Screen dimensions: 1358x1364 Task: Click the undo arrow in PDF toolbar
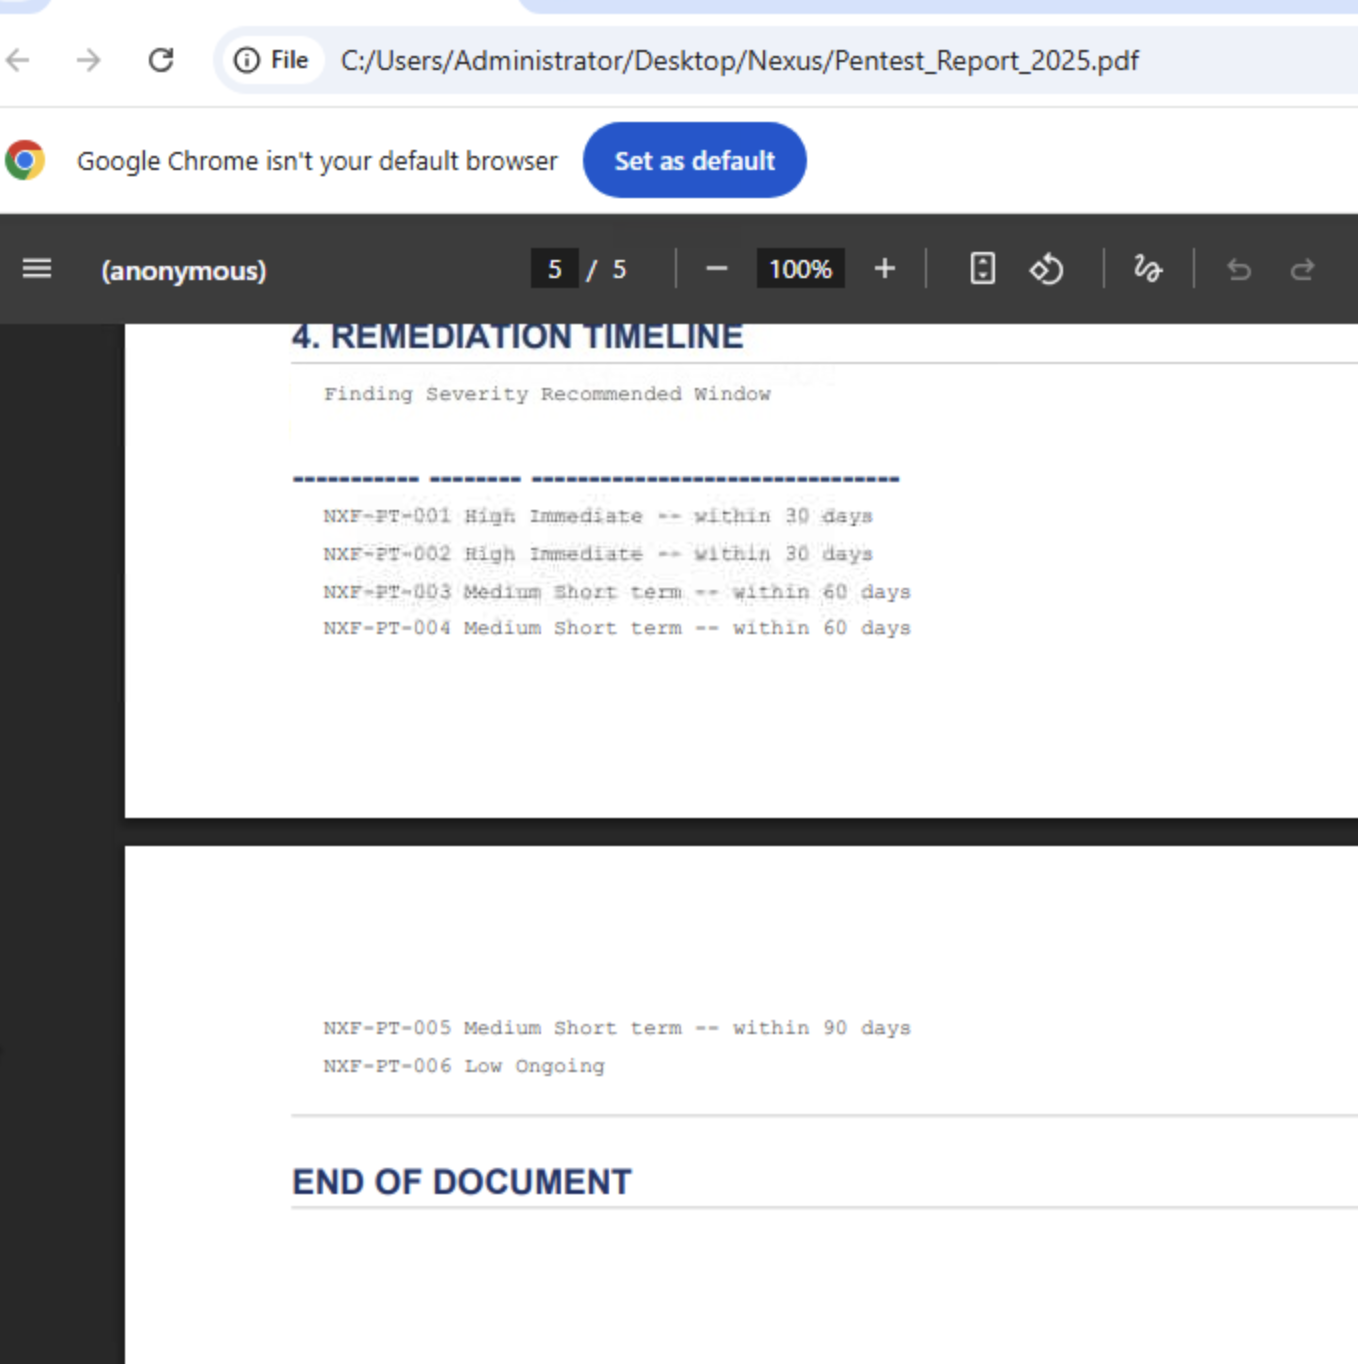pyautogui.click(x=1239, y=270)
